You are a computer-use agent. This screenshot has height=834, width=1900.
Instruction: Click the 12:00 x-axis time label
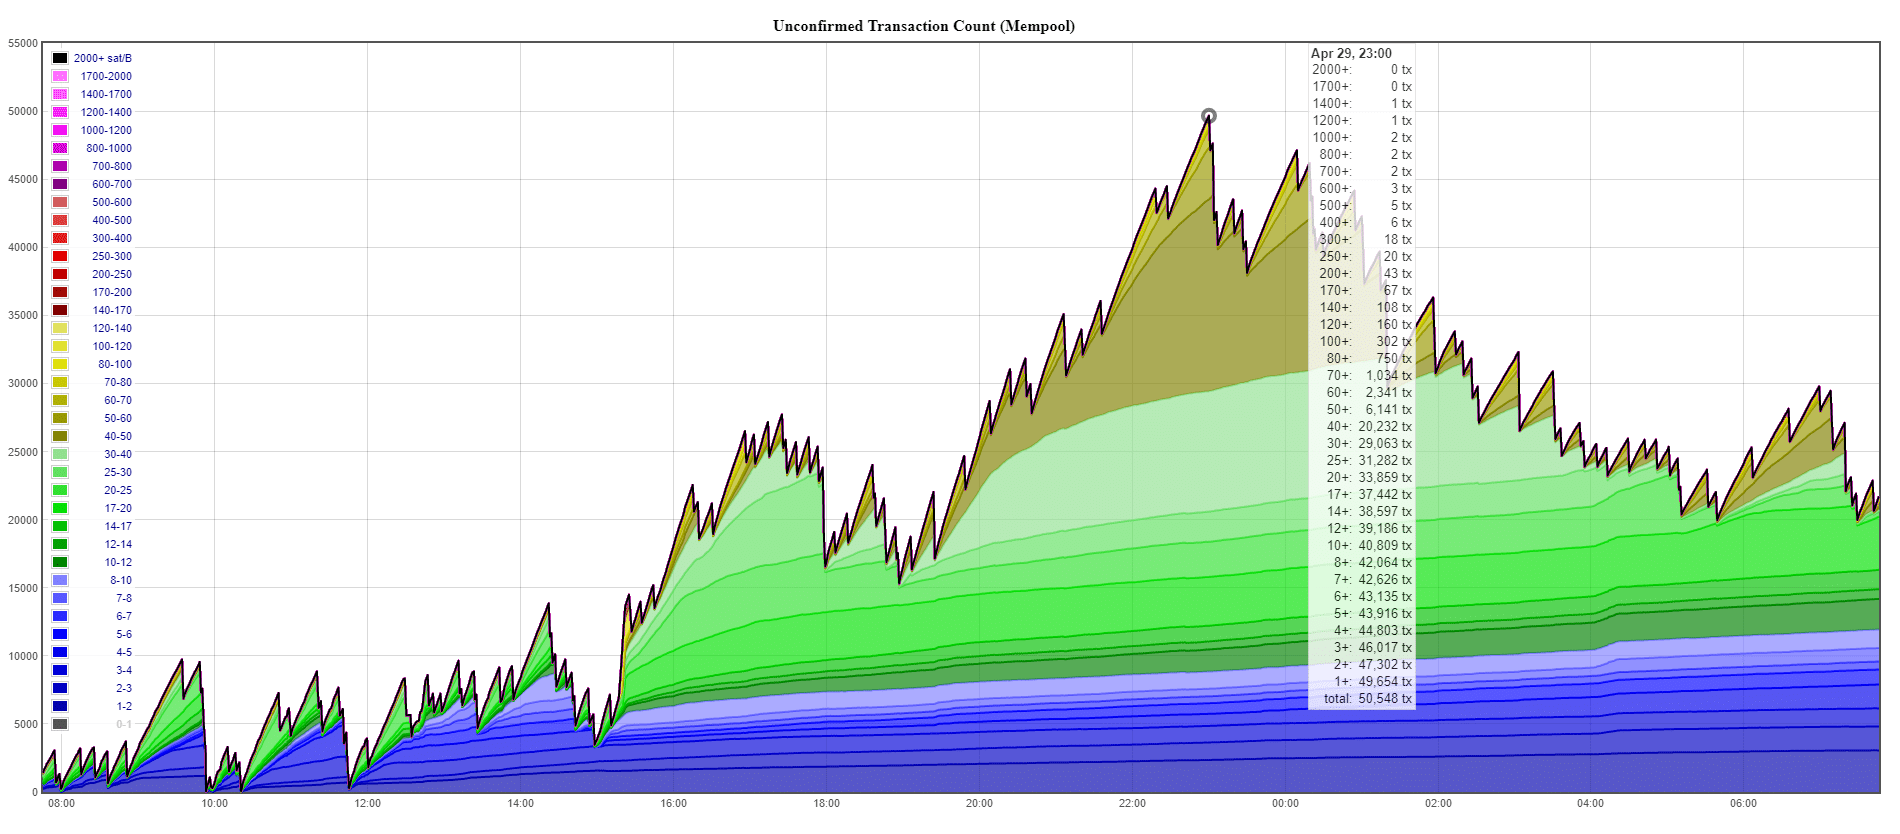click(368, 803)
